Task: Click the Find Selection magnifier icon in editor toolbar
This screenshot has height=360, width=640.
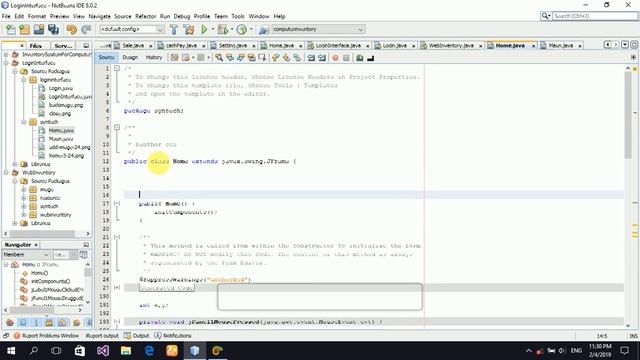Action: click(219, 58)
